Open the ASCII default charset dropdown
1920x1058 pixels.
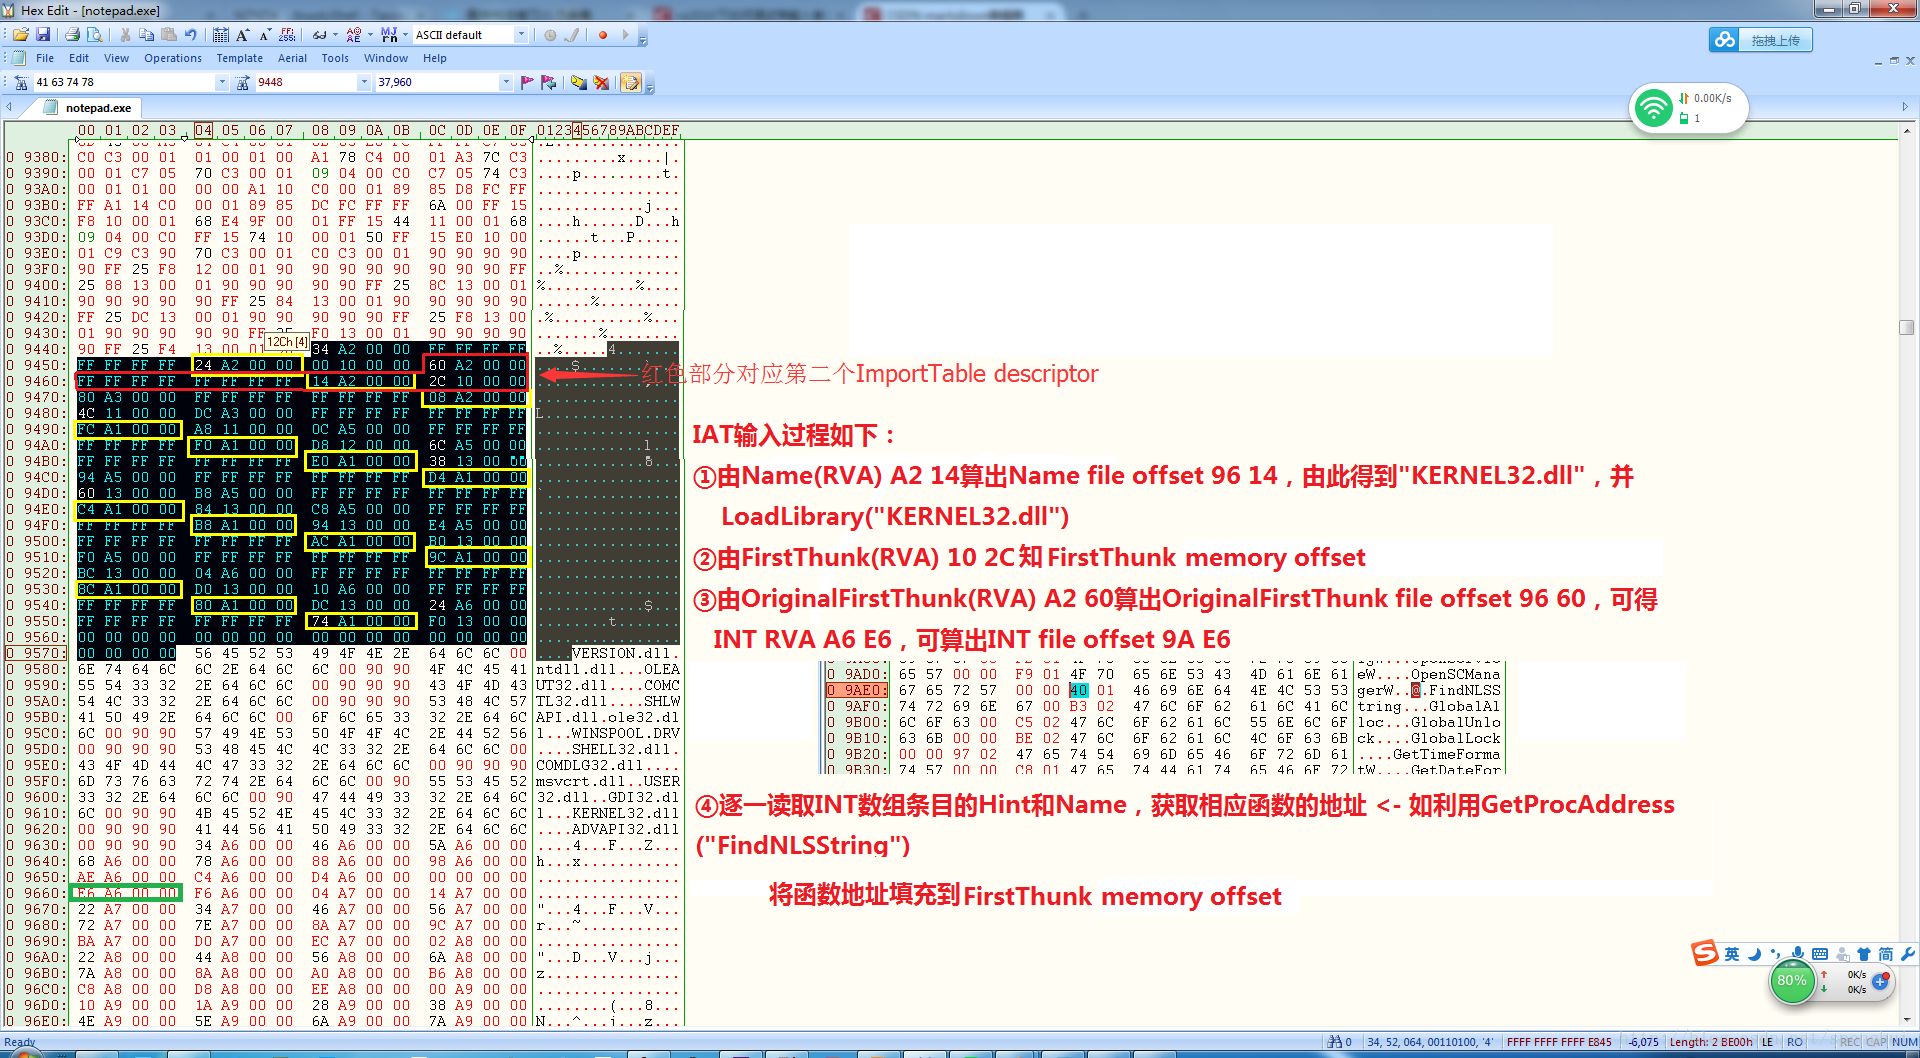click(521, 35)
